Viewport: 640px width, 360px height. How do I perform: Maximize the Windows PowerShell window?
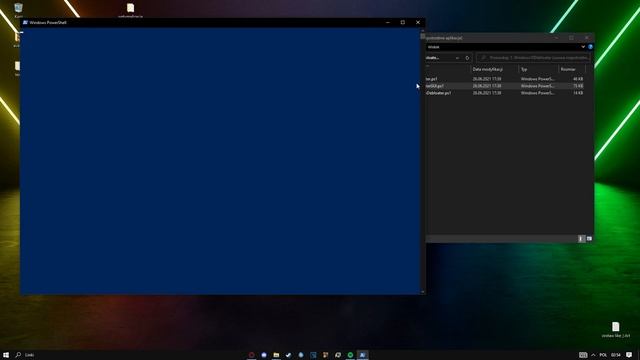403,22
